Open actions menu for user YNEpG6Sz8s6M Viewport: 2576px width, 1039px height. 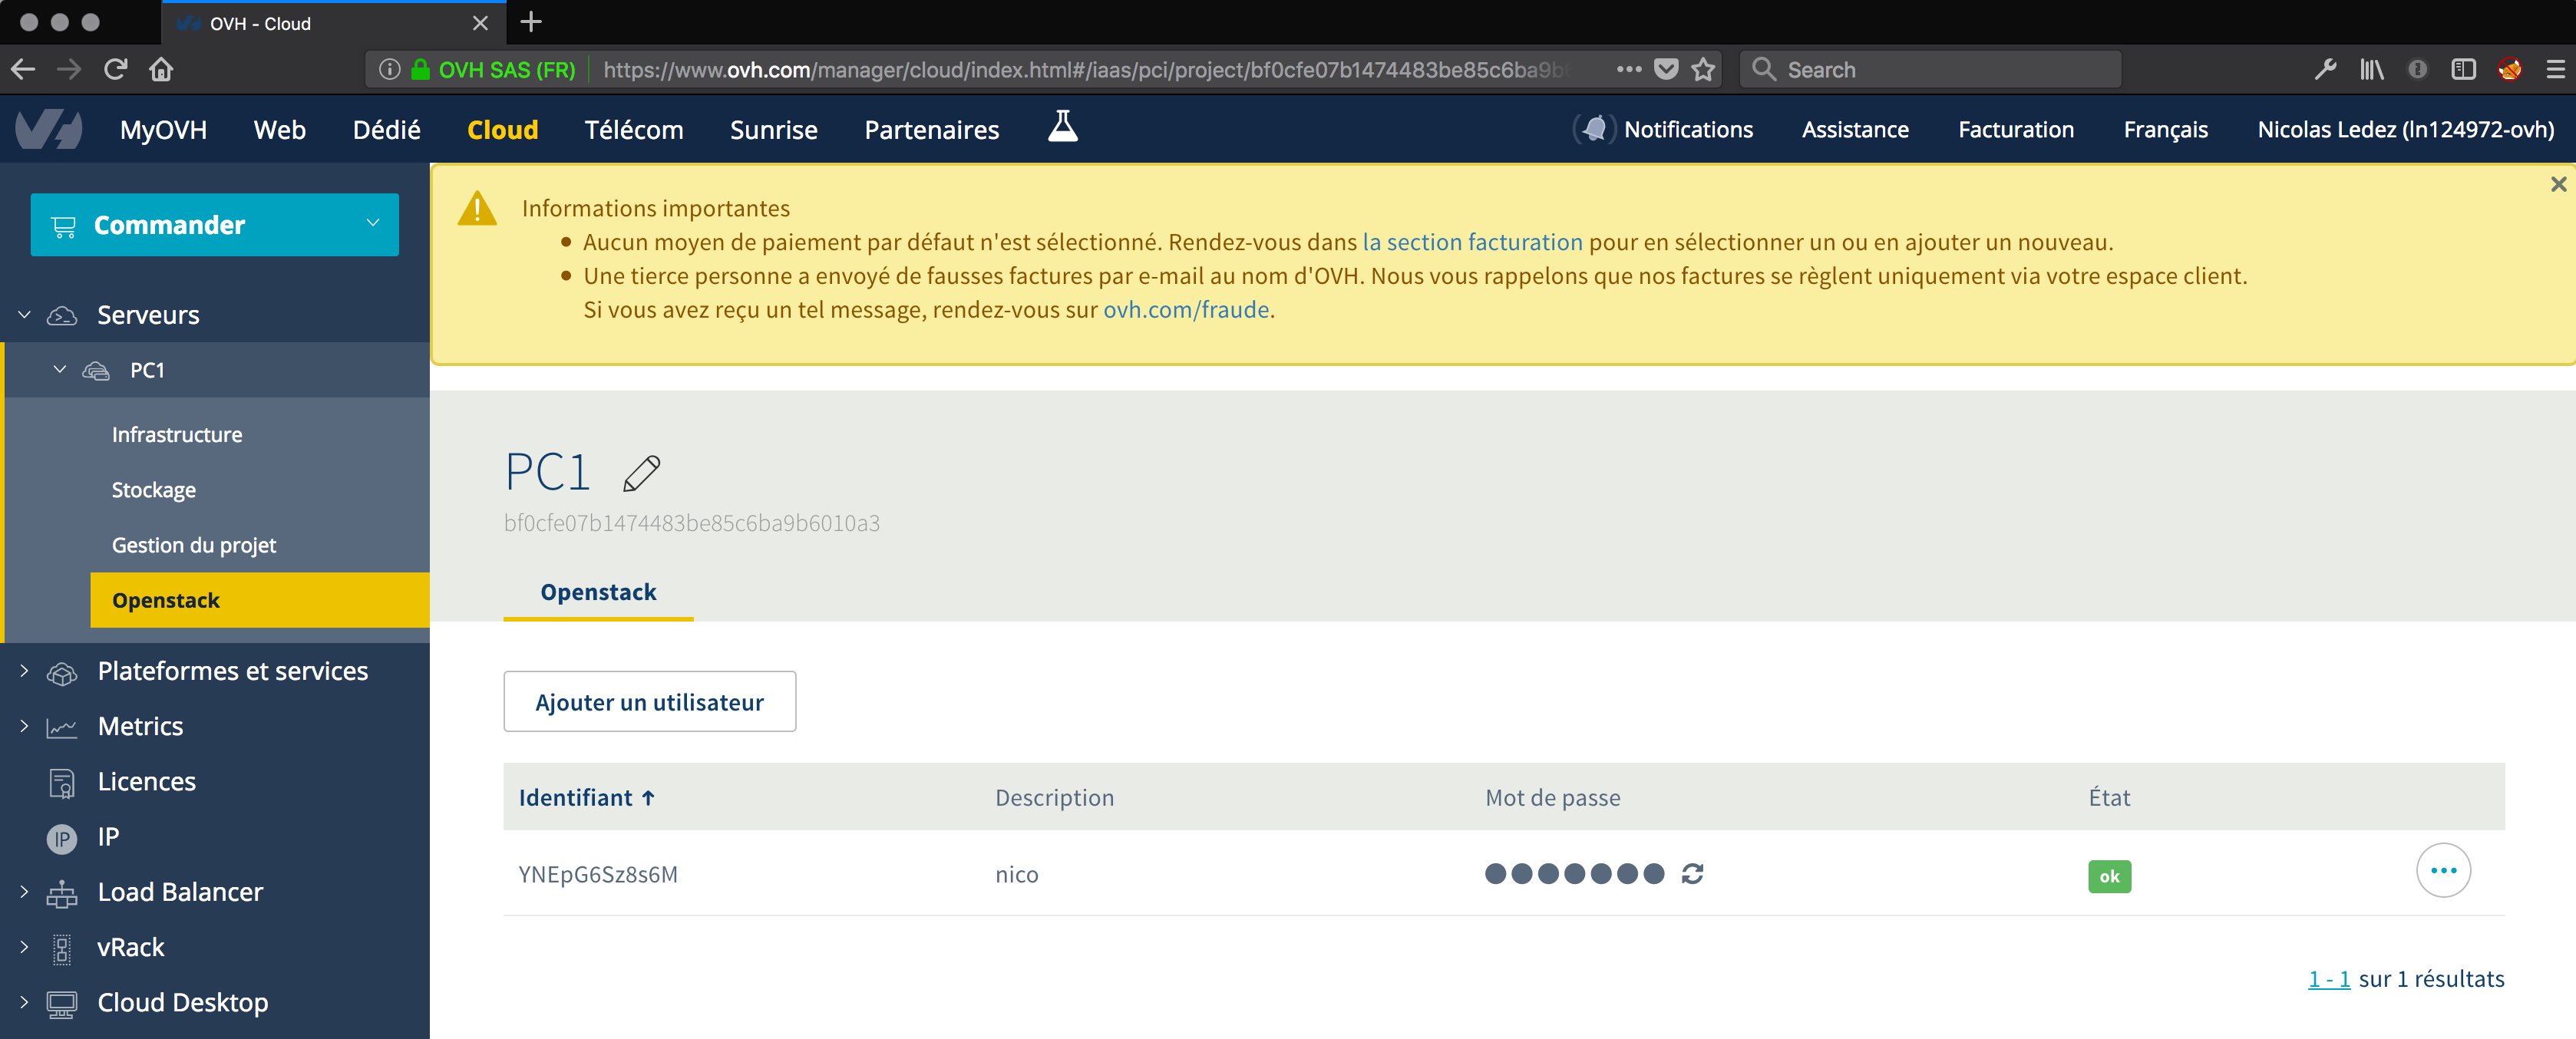(2443, 871)
